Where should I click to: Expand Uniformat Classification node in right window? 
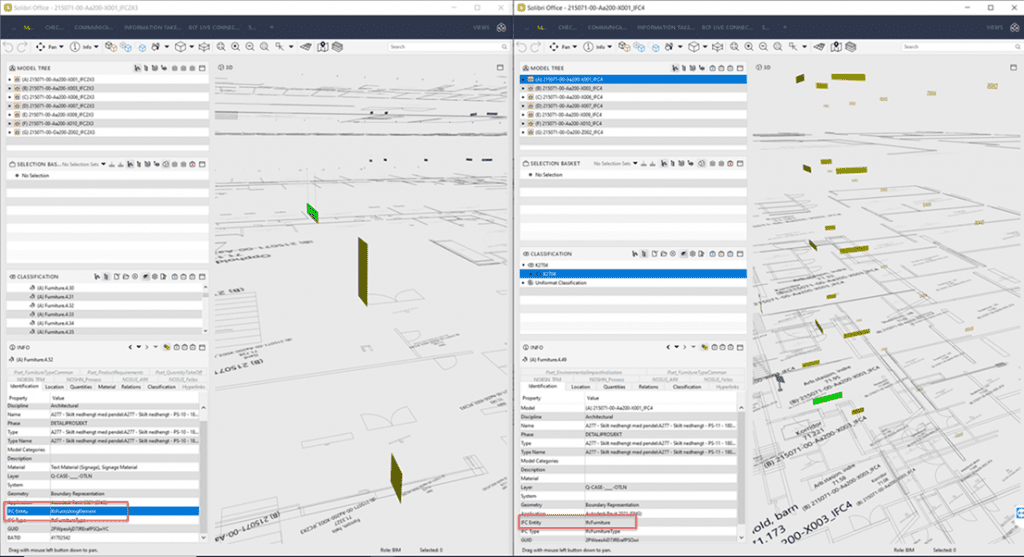pyautogui.click(x=523, y=283)
